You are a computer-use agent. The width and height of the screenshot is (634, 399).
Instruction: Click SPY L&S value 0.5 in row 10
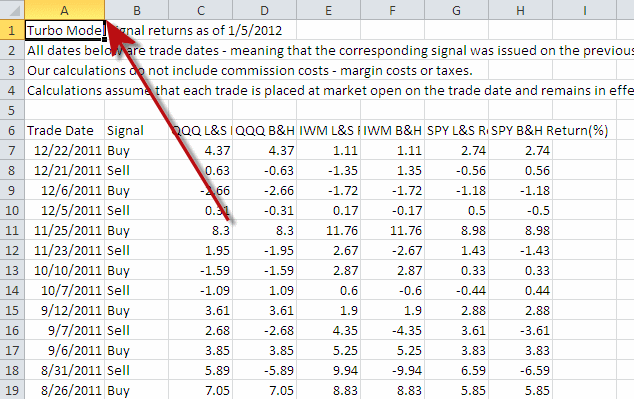tap(456, 210)
